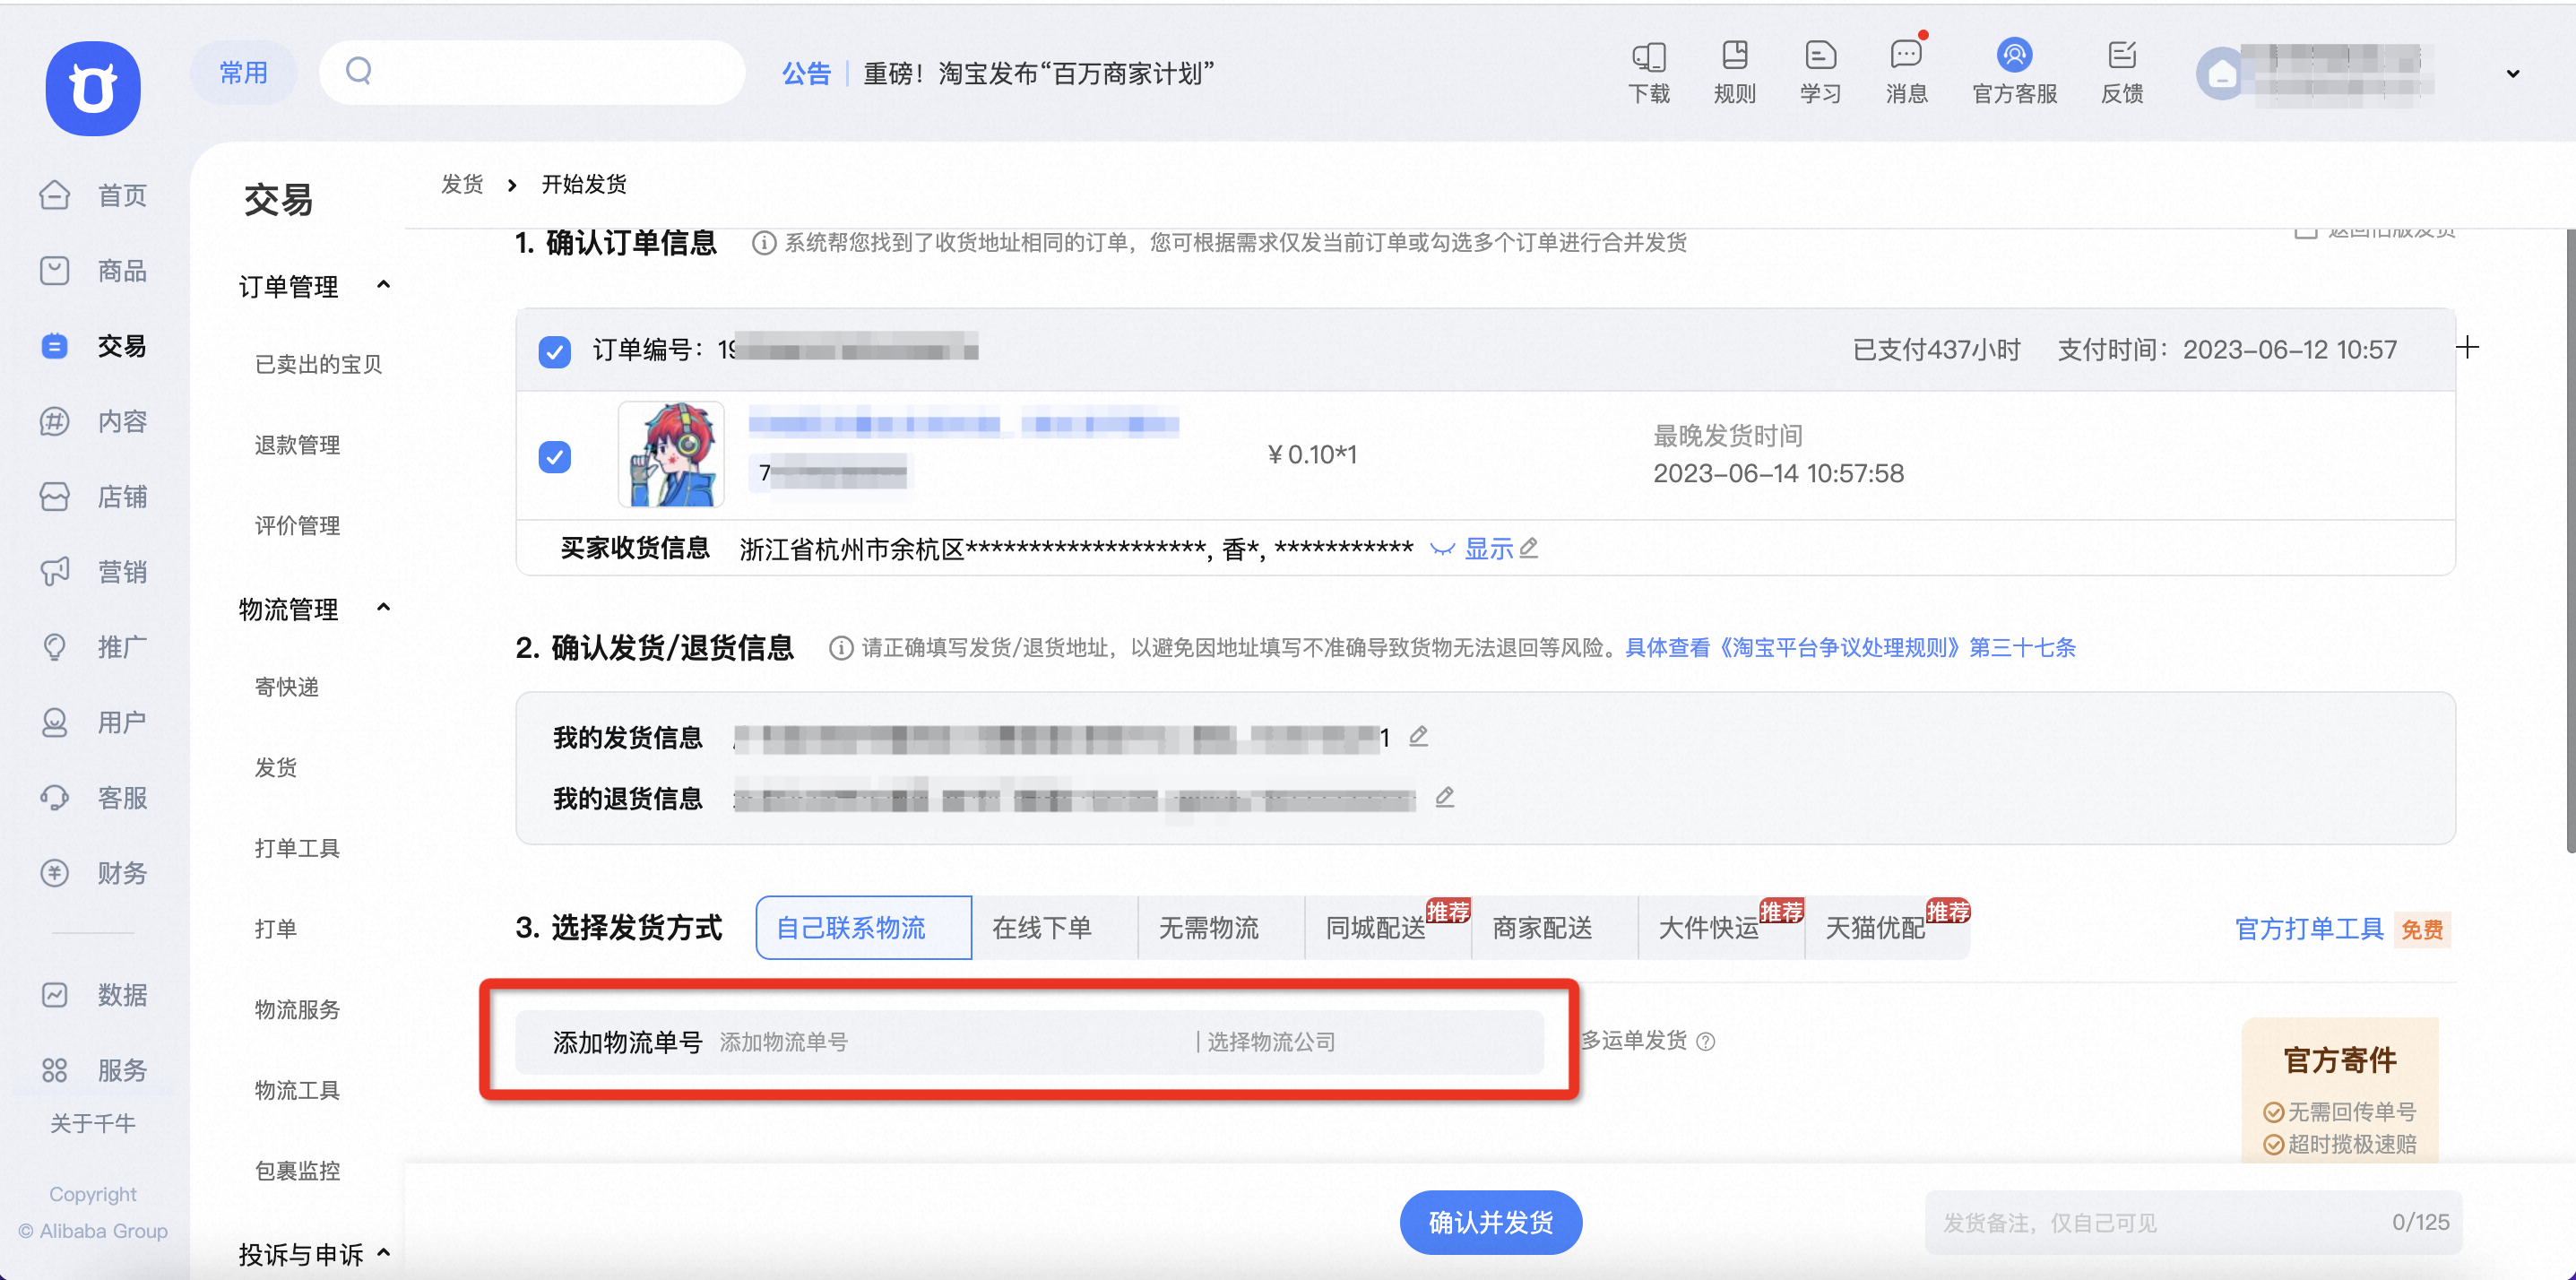Open the 内容 content icon
This screenshot has height=1280, width=2576.
(x=55, y=421)
